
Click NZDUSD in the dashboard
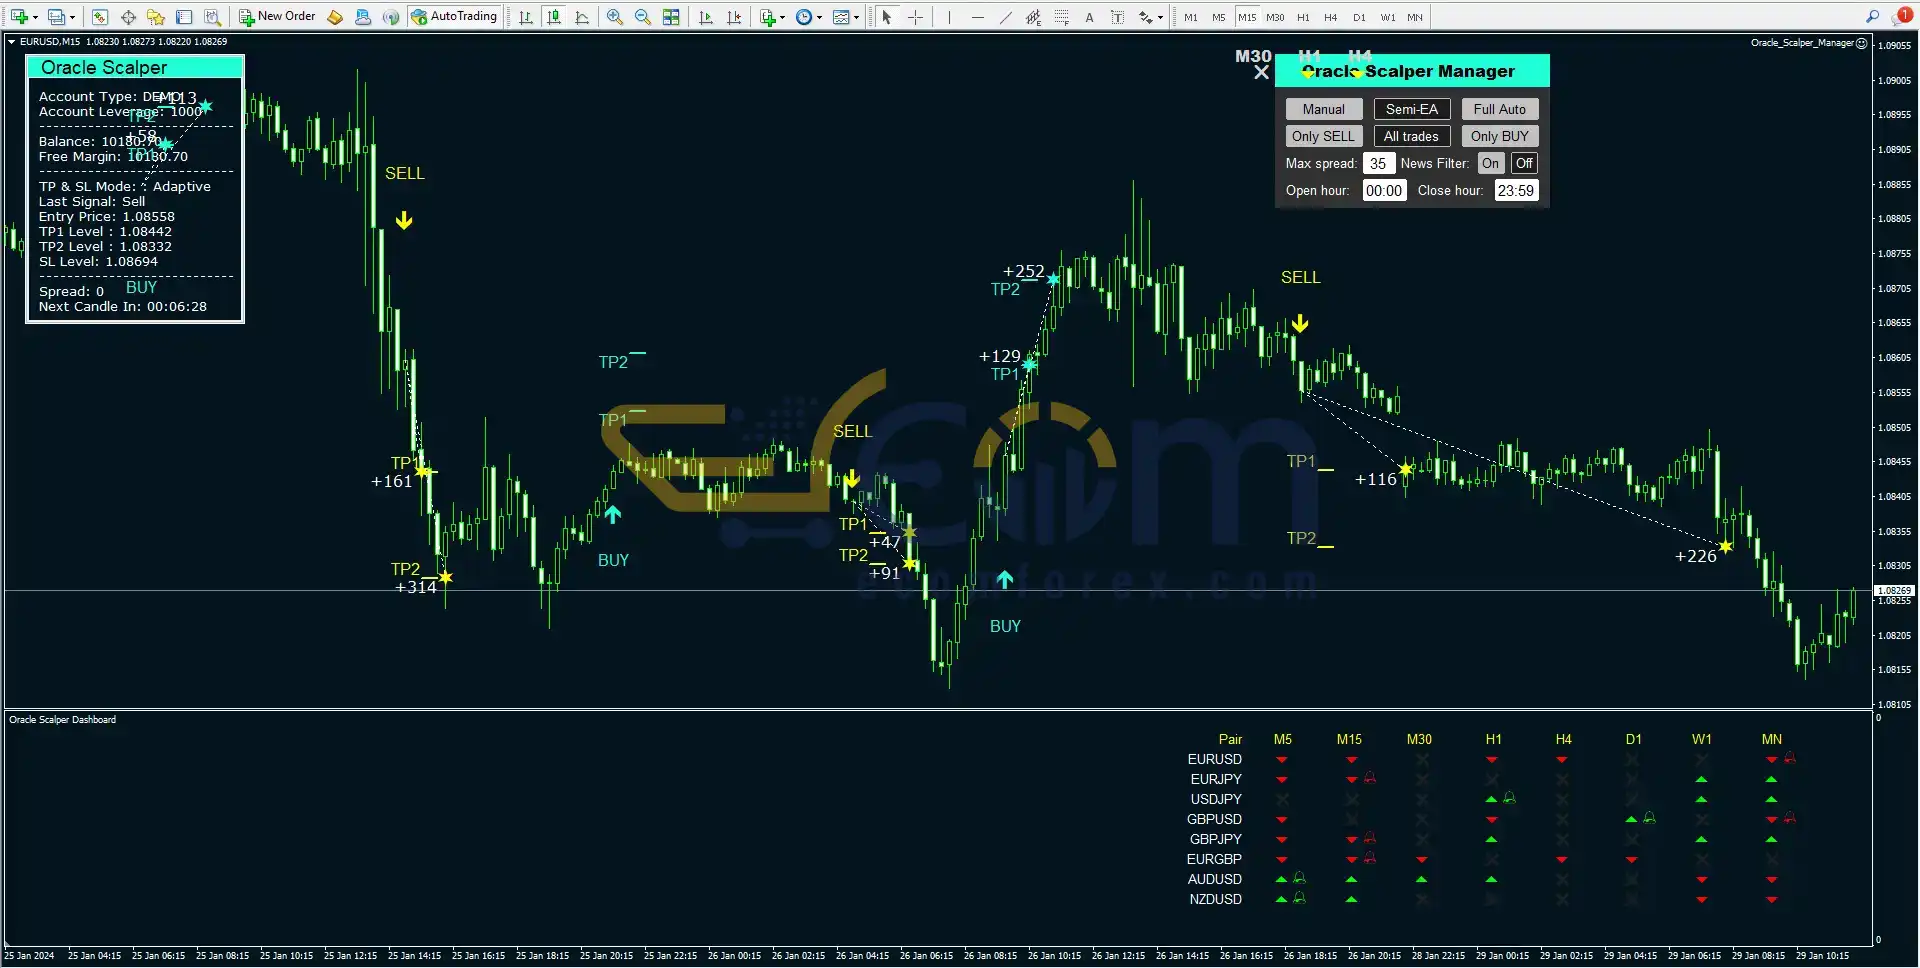(x=1215, y=899)
